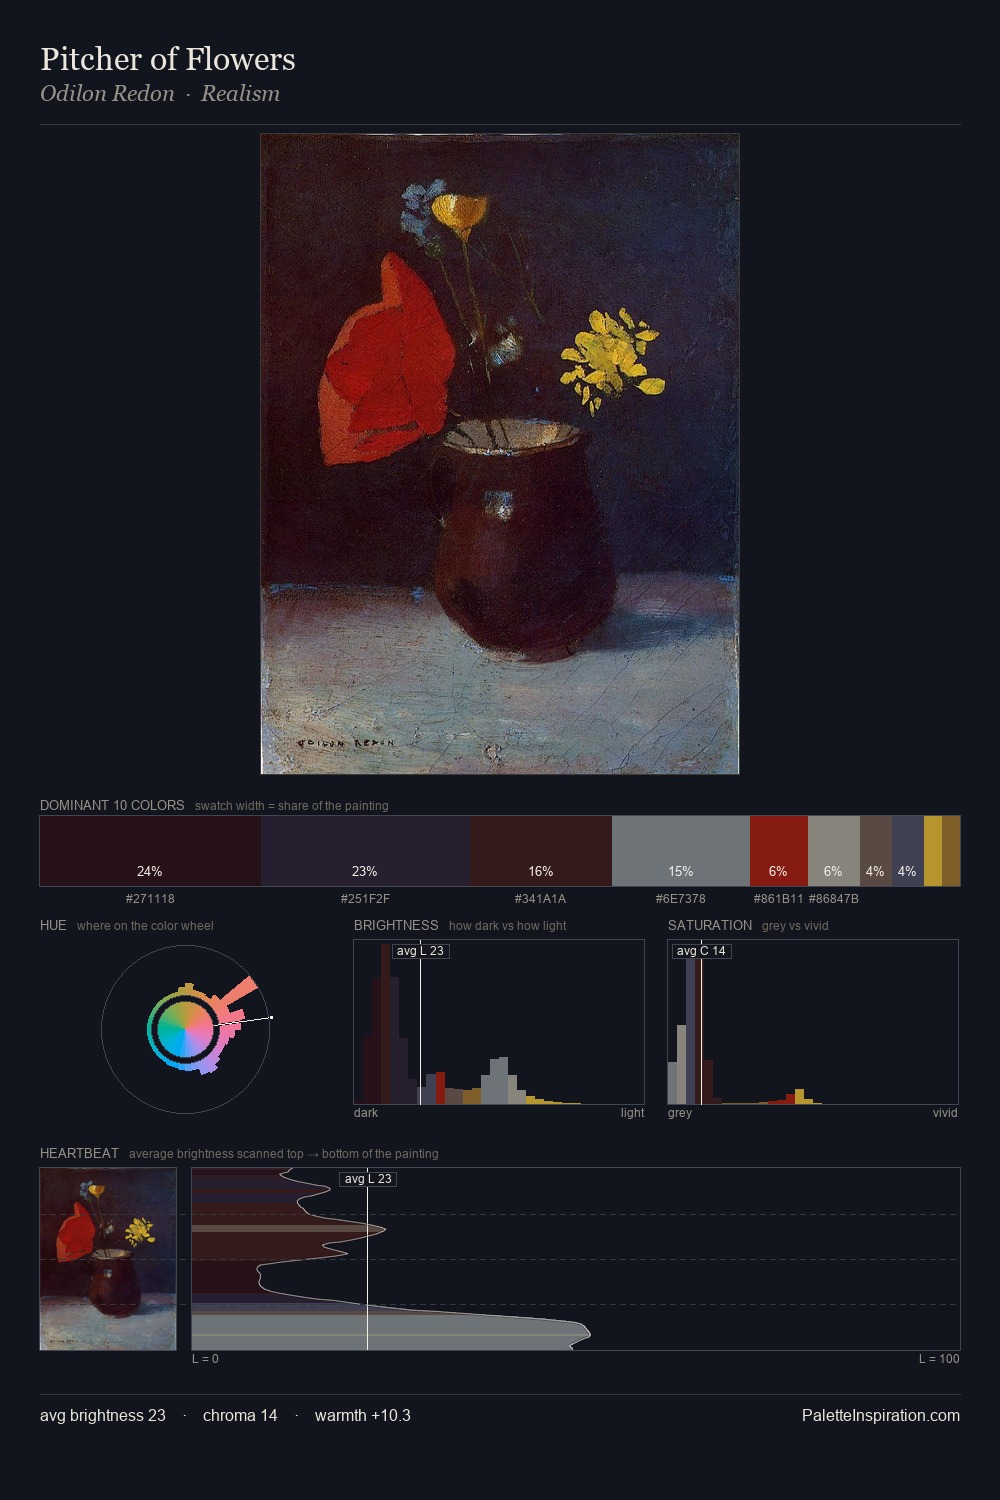Viewport: 1000px width, 1500px height.
Task: Click the 'light' axis label in Brightness
Action: (x=632, y=1113)
